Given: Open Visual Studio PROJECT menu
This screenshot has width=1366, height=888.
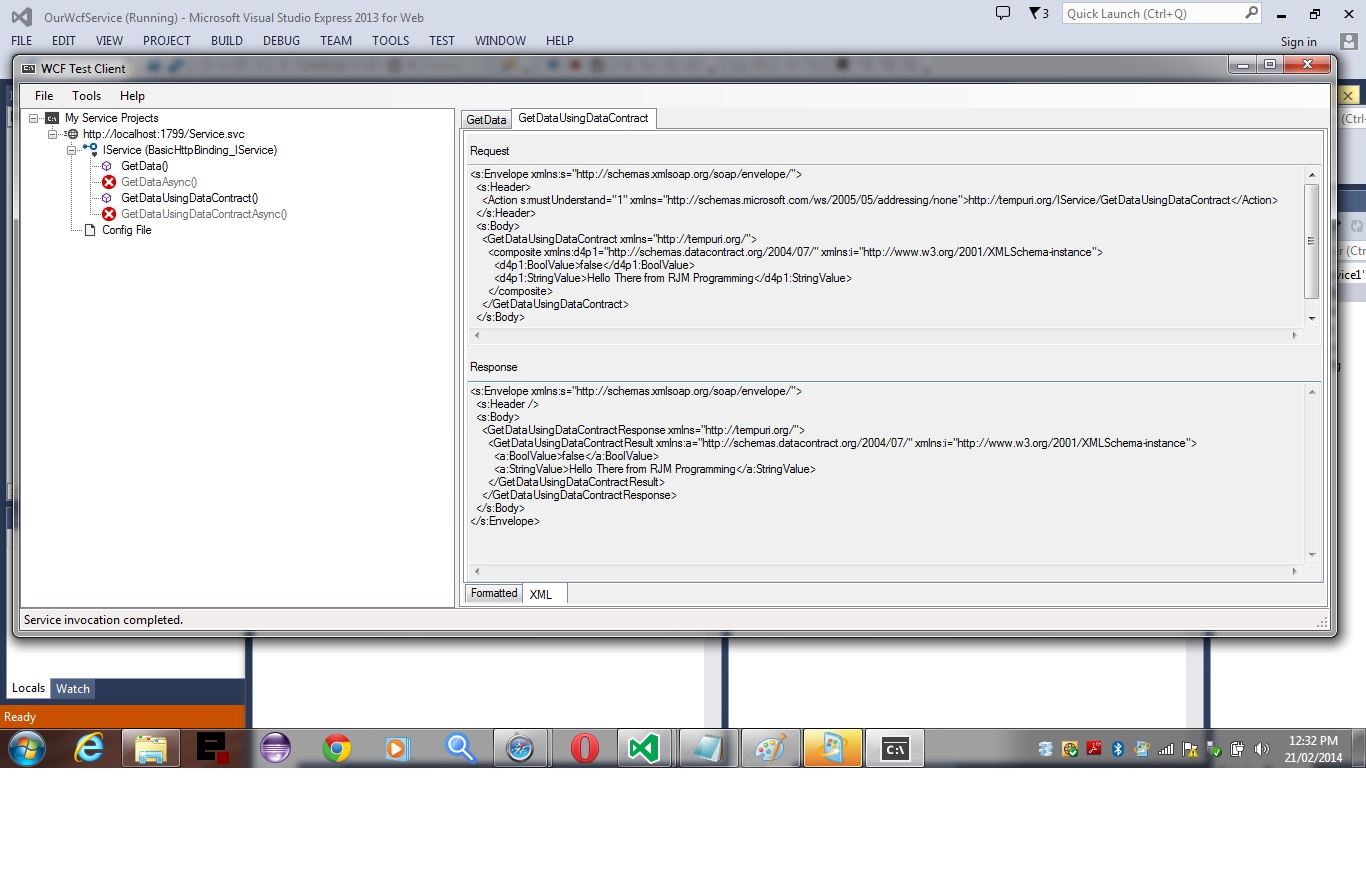Looking at the screenshot, I should coord(167,41).
